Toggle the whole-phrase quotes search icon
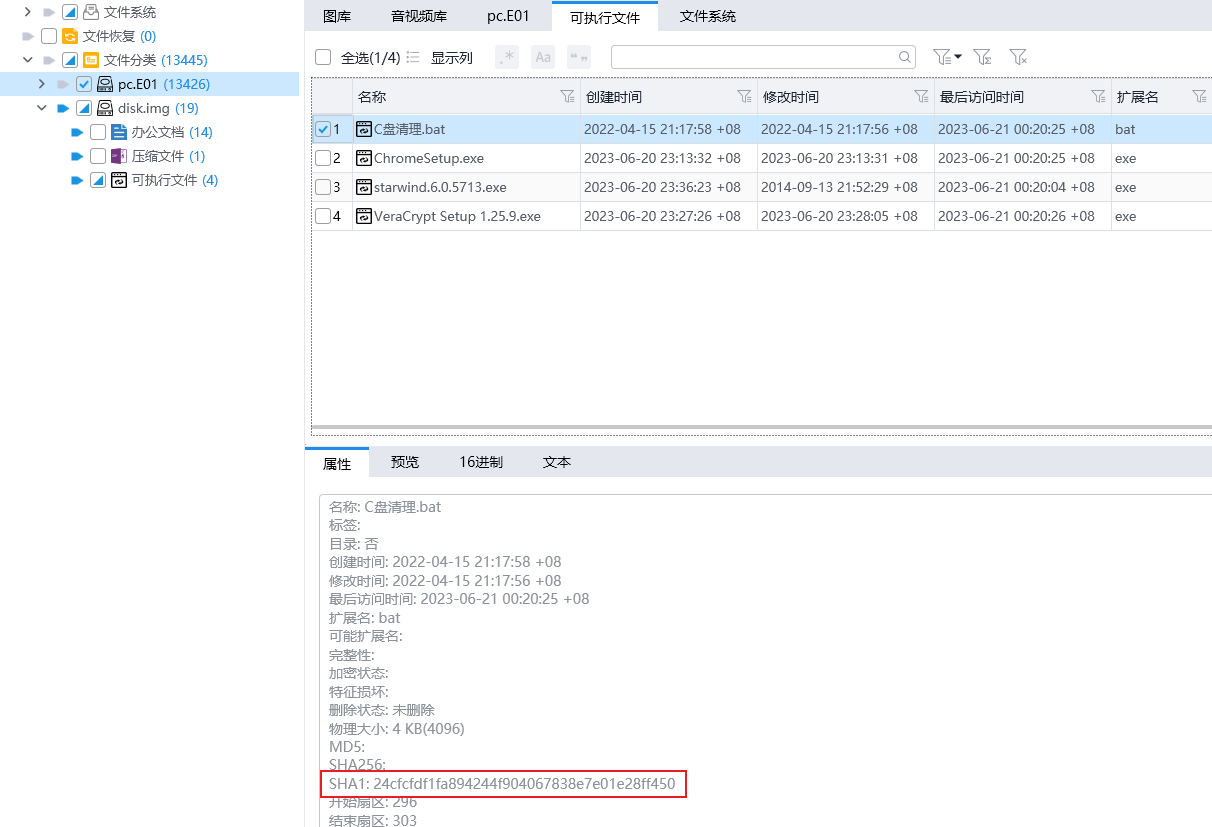Screen dimensions: 1212x827 click(x=579, y=57)
